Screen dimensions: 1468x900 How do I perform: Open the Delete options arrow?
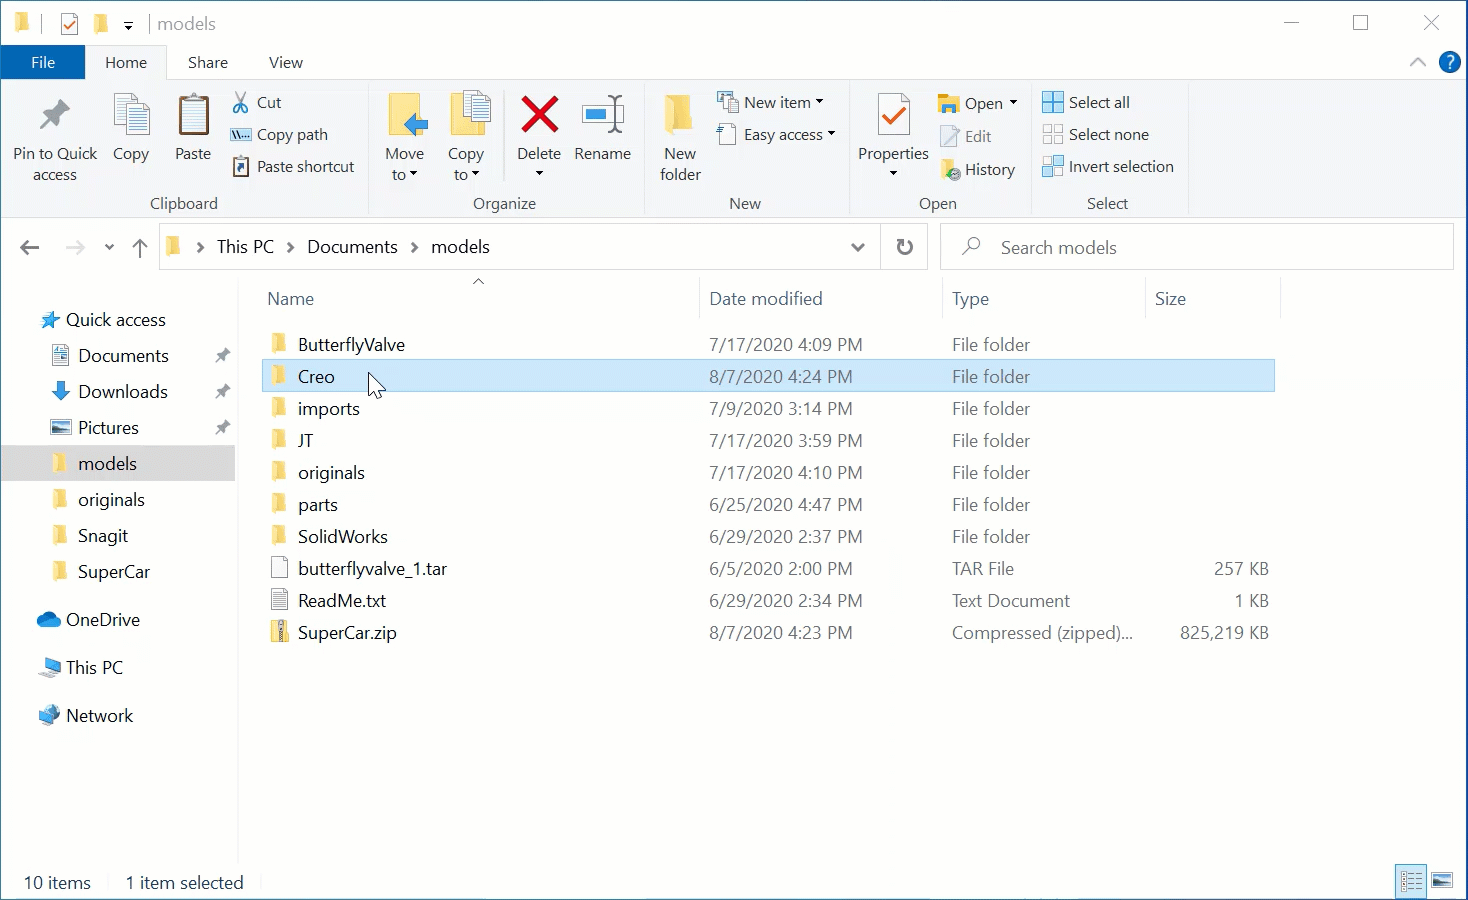click(539, 174)
